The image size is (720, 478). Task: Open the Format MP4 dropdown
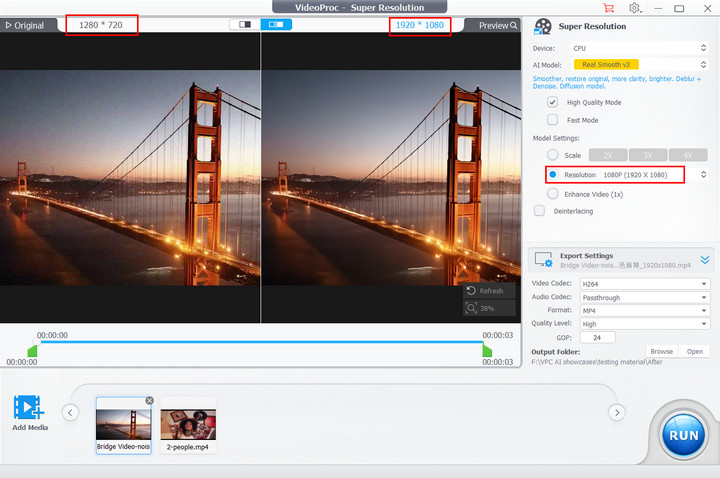point(644,311)
